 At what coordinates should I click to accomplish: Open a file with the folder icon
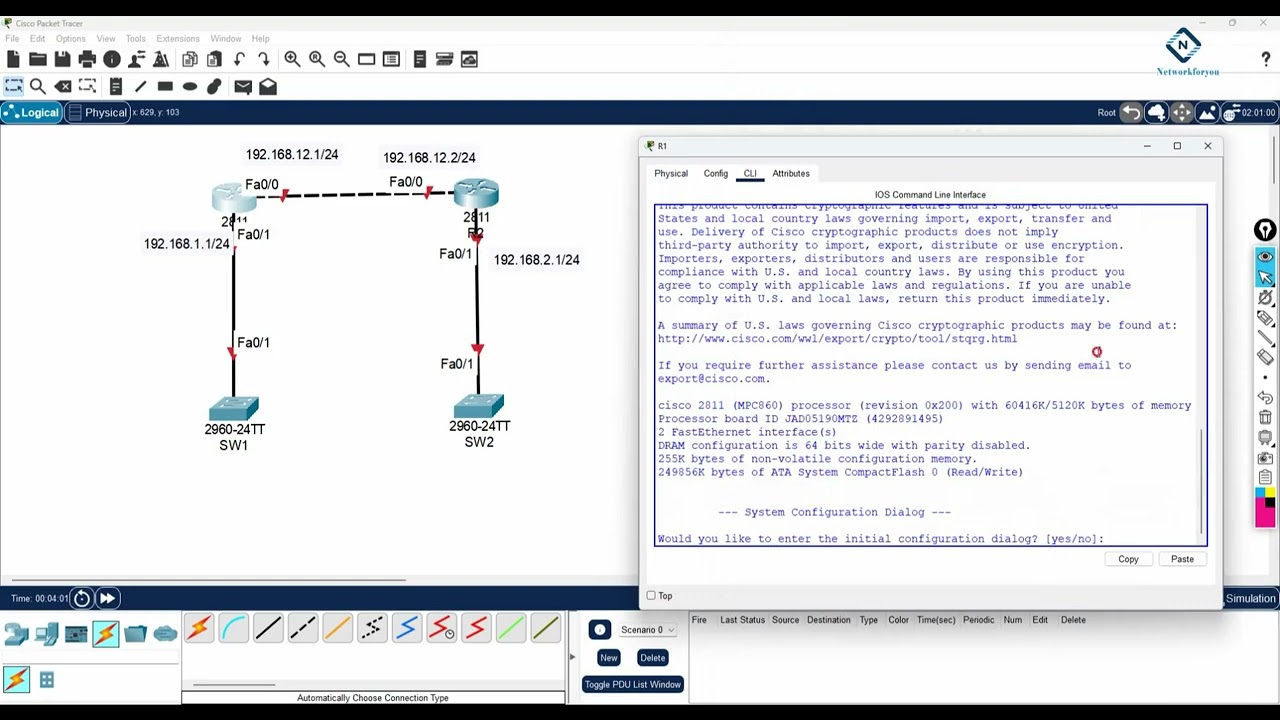click(38, 60)
